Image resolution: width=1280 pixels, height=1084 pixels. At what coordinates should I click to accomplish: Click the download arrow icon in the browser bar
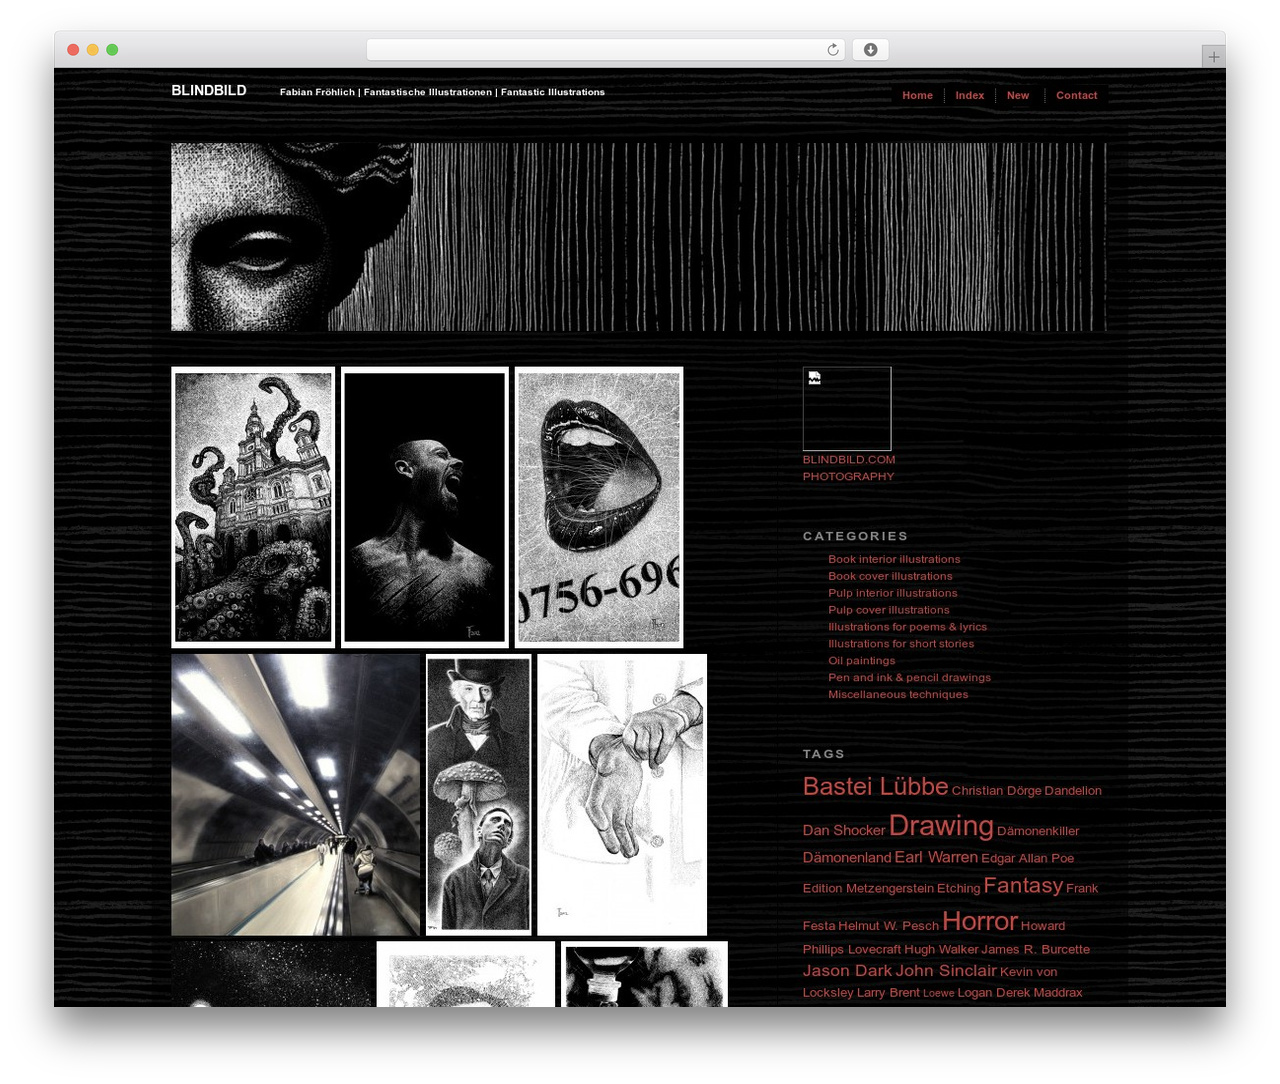(x=871, y=50)
